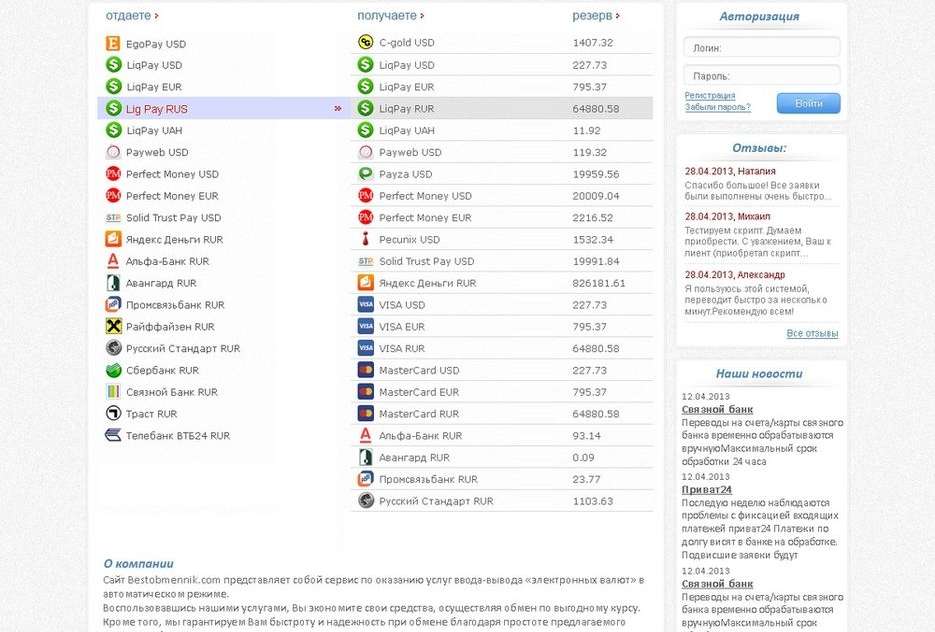Select LiqPay USD in получаете list
935x632 pixels.
pos(502,64)
